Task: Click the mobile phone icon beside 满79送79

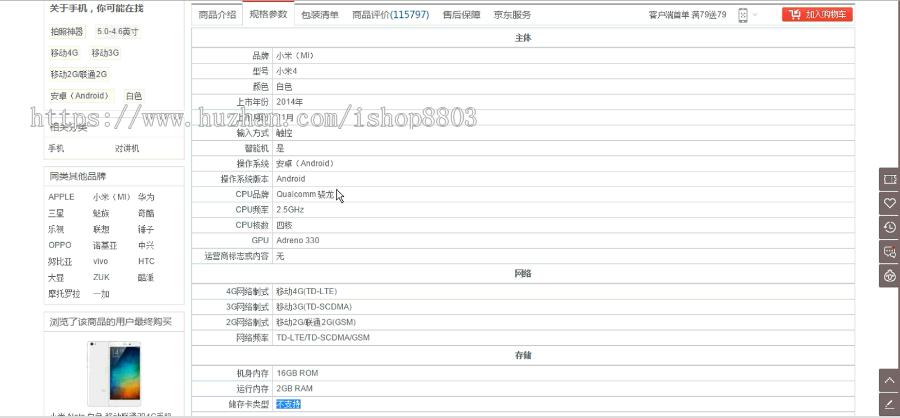Action: [x=743, y=15]
